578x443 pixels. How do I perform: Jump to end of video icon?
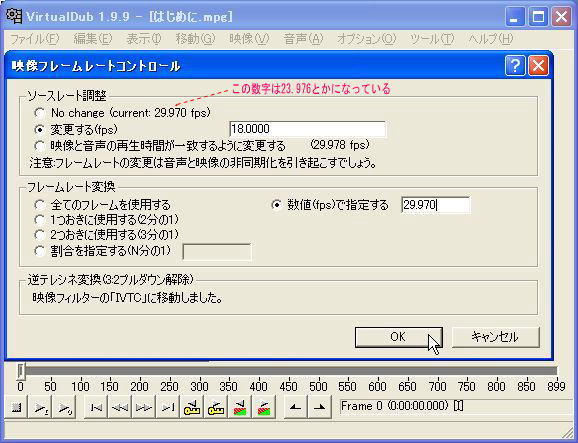pyautogui.click(x=168, y=407)
